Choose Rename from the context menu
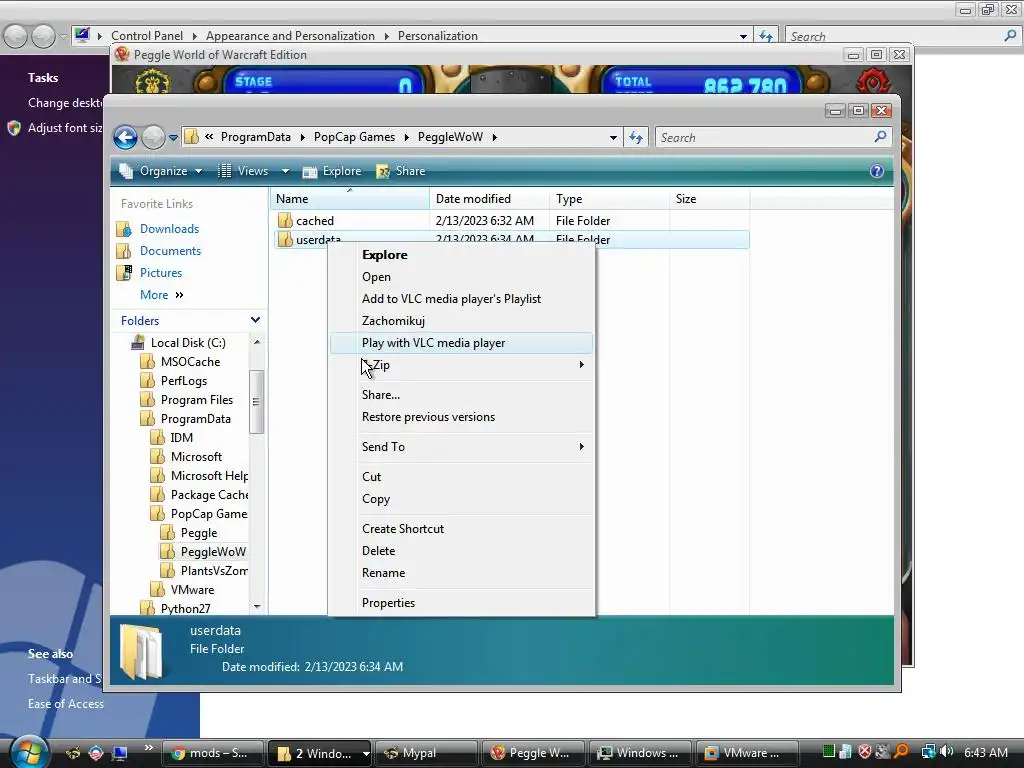 coord(461,573)
